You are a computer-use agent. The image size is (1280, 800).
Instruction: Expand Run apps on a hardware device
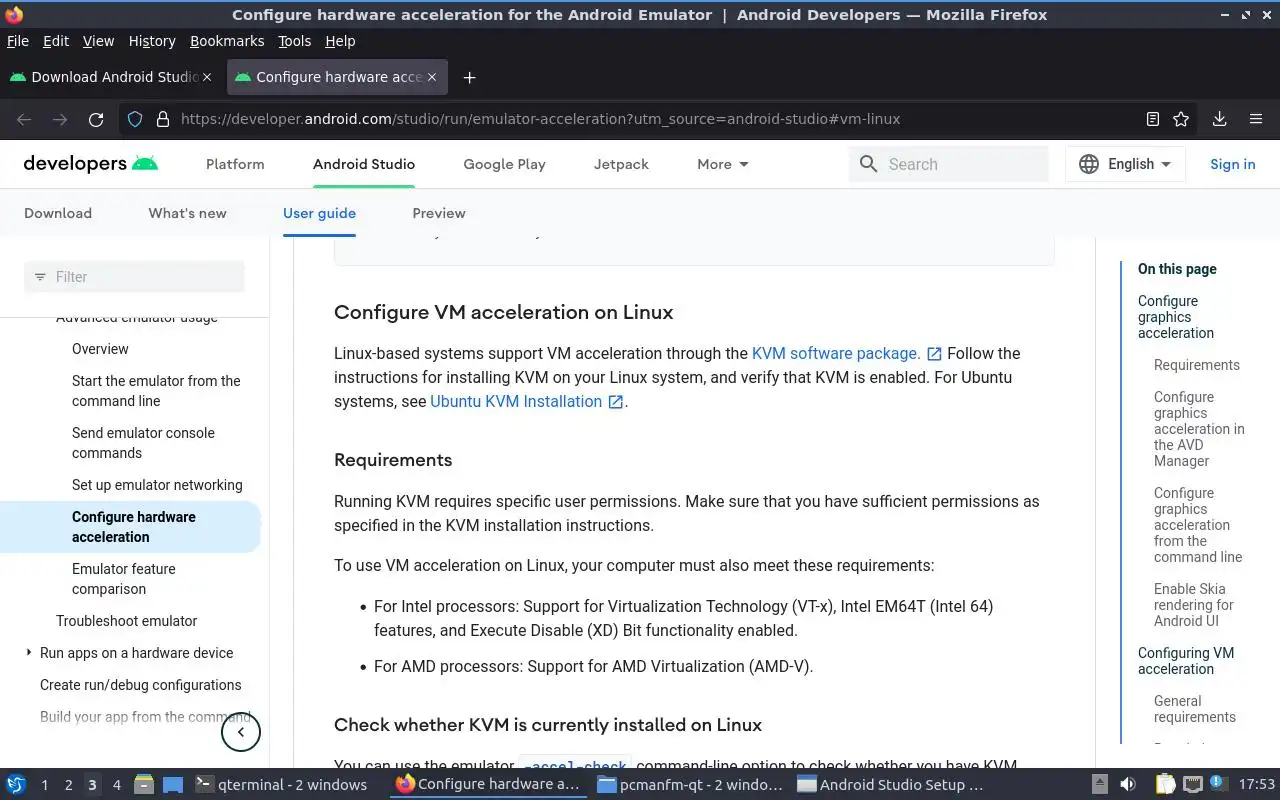(x=29, y=653)
